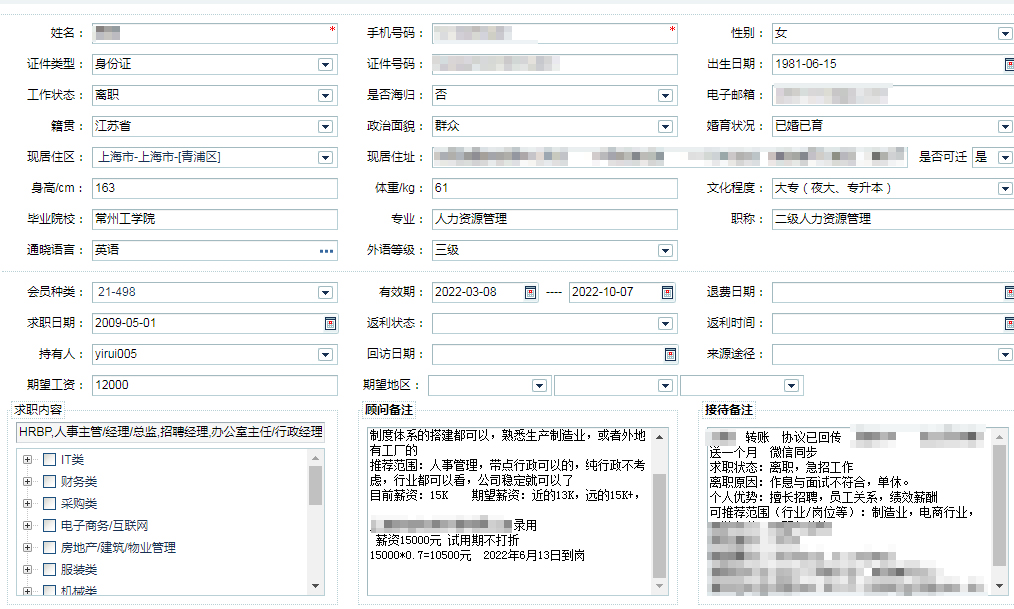The height and width of the screenshot is (609, 1014).
Task: Click the 返利时间 date field
Action: click(x=893, y=324)
